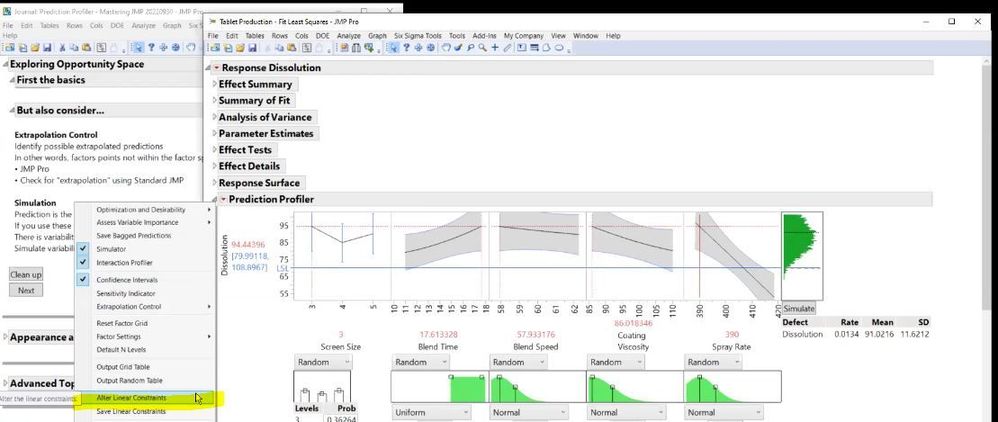Image resolution: width=998 pixels, height=422 pixels.
Task: Click the Blend Time value 17.613328
Action: tap(439, 334)
